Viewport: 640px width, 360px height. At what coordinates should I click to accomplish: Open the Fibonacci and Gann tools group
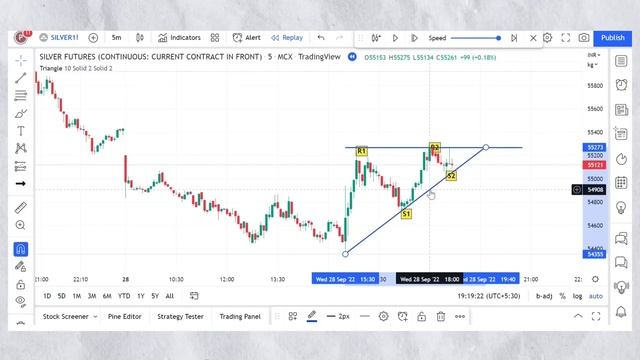21,96
